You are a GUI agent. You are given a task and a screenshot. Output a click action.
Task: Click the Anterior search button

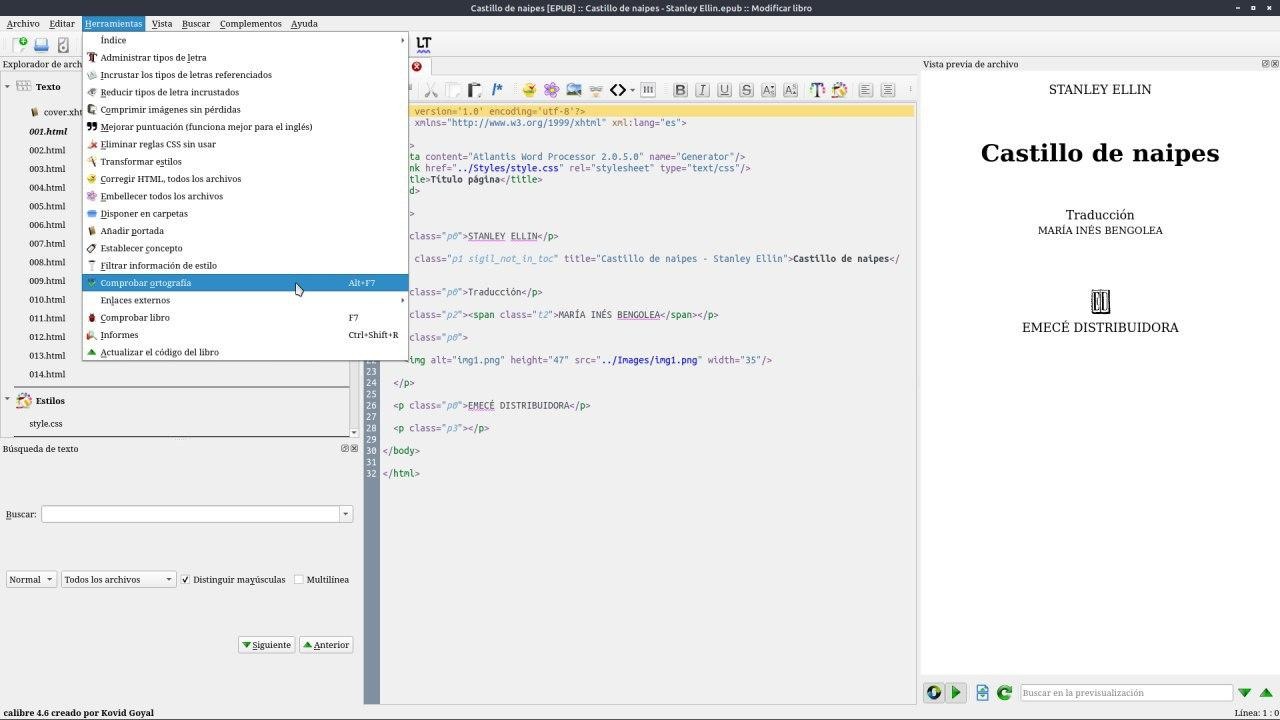point(326,645)
